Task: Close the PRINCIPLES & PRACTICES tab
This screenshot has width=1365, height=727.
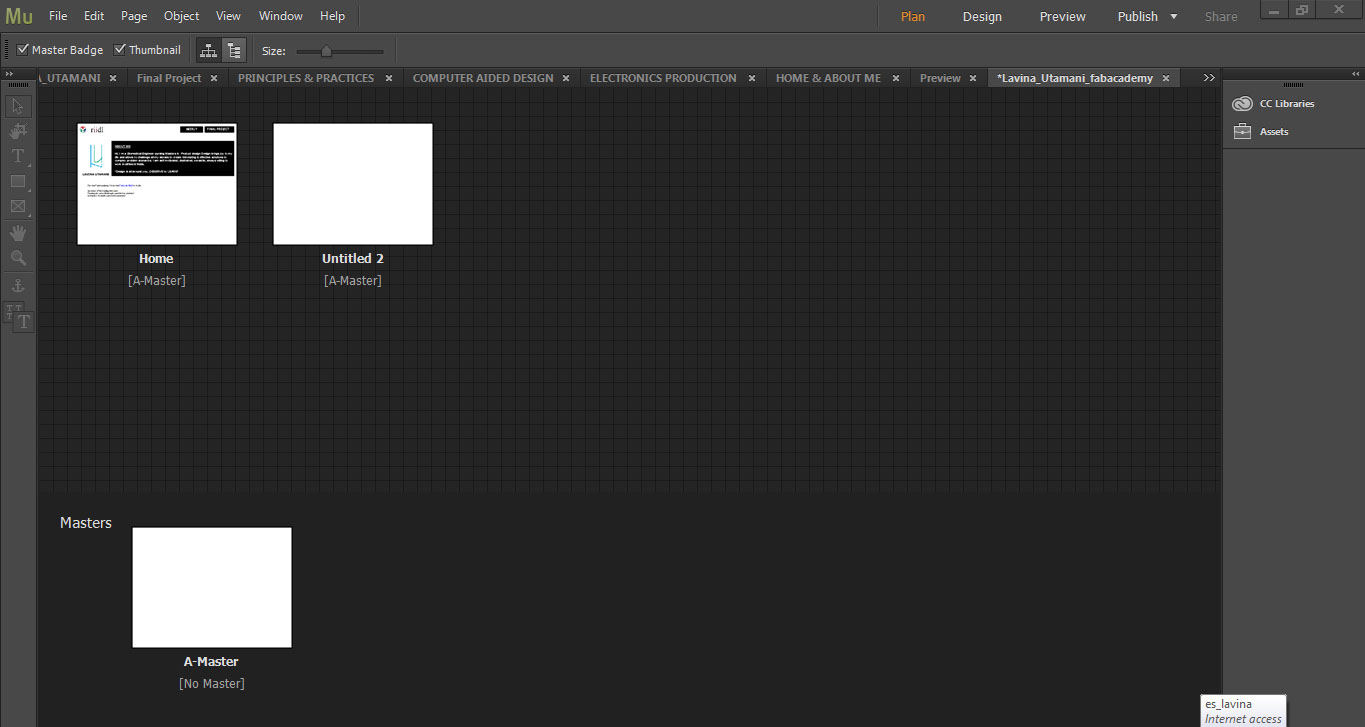Action: [x=387, y=78]
